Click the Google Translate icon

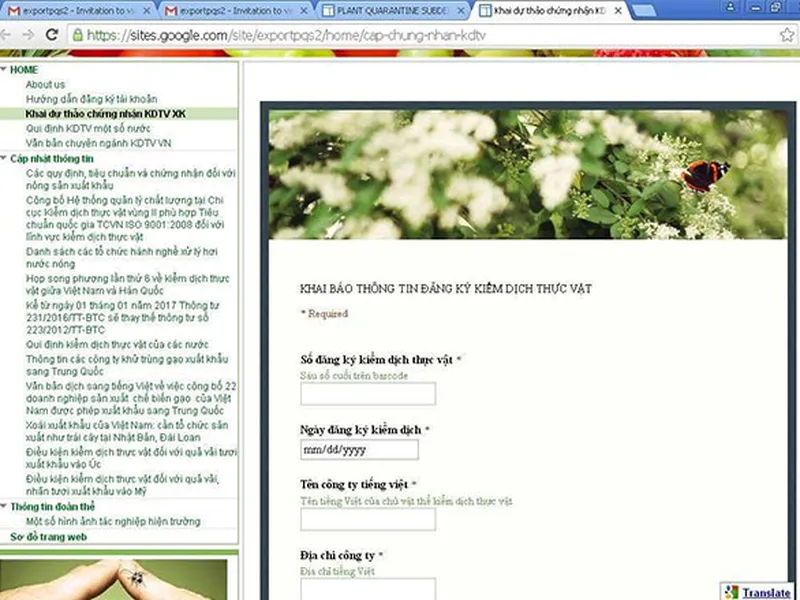(731, 591)
